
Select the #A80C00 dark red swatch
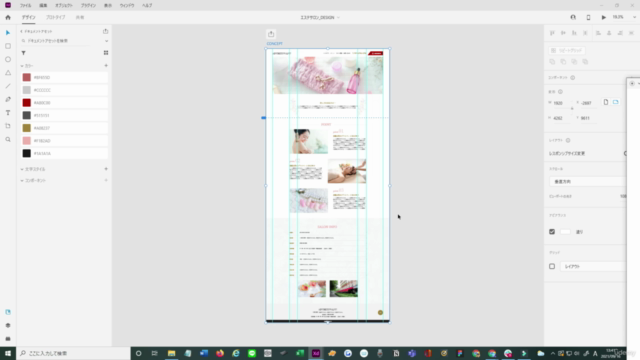27,103
